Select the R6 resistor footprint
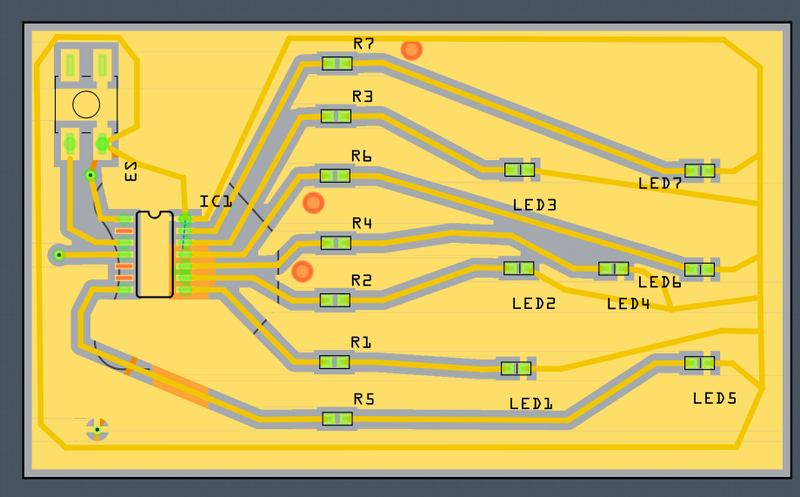 [x=336, y=176]
